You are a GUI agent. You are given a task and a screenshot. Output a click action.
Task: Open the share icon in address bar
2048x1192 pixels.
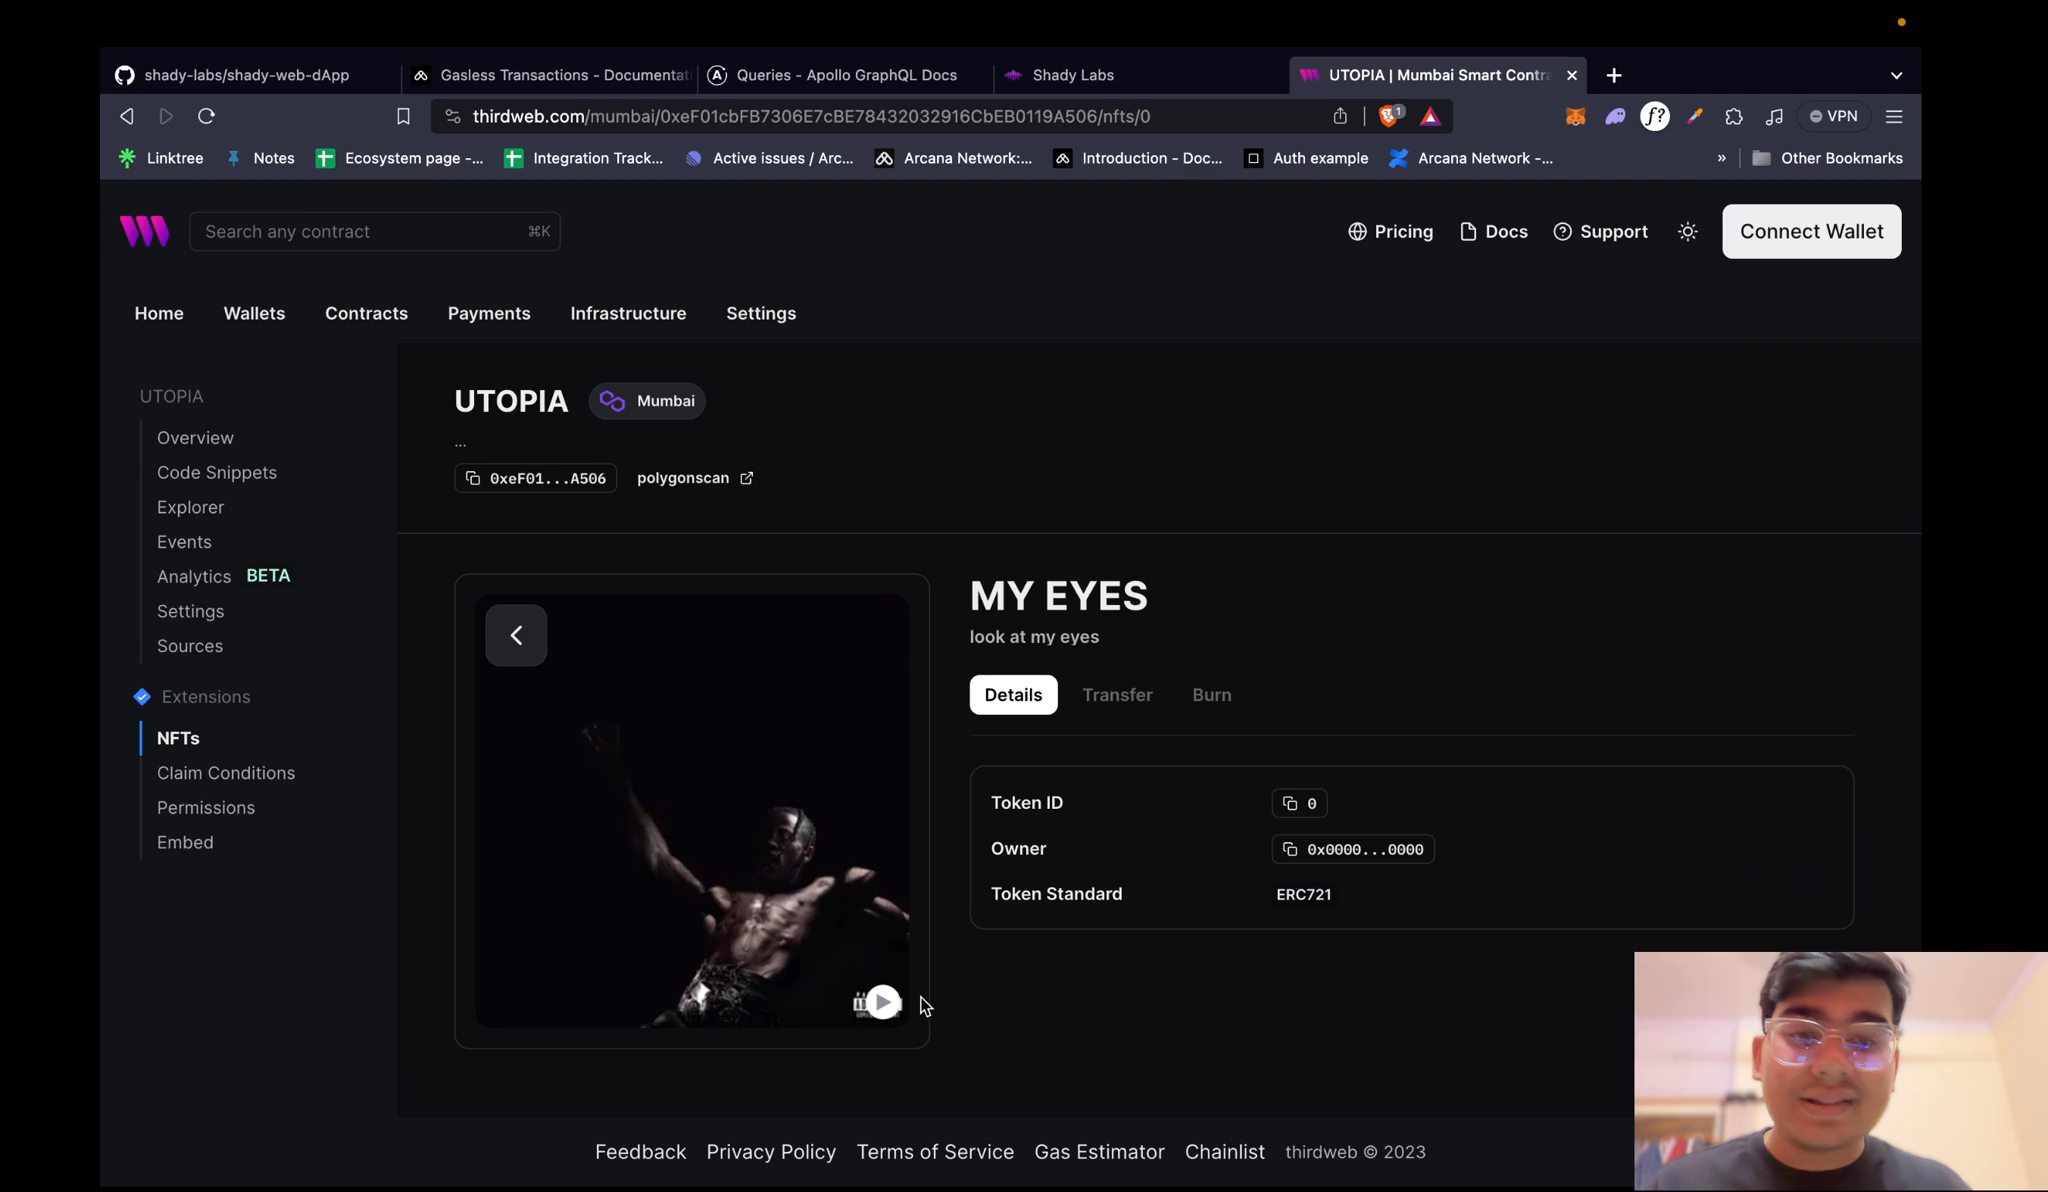tap(1340, 116)
